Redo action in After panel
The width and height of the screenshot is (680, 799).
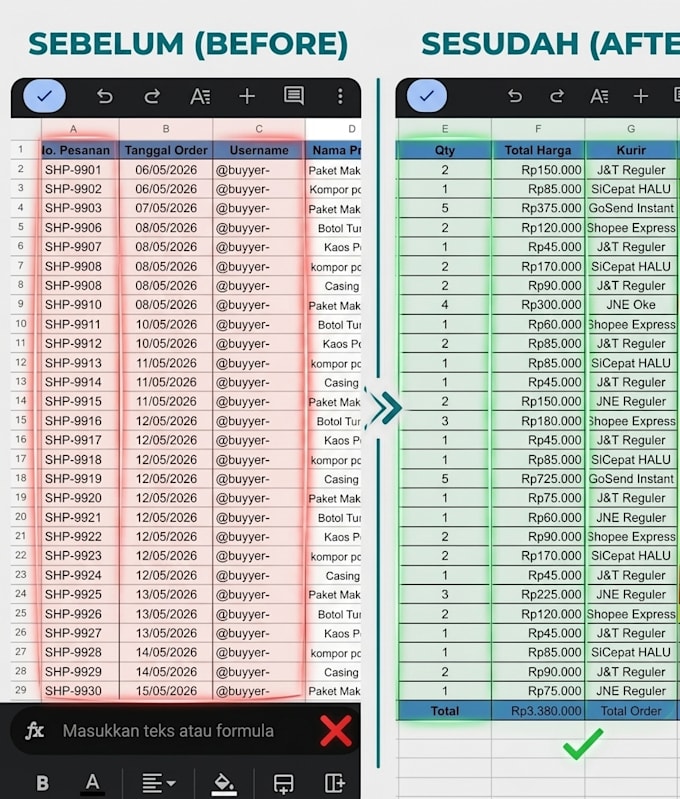point(557,96)
